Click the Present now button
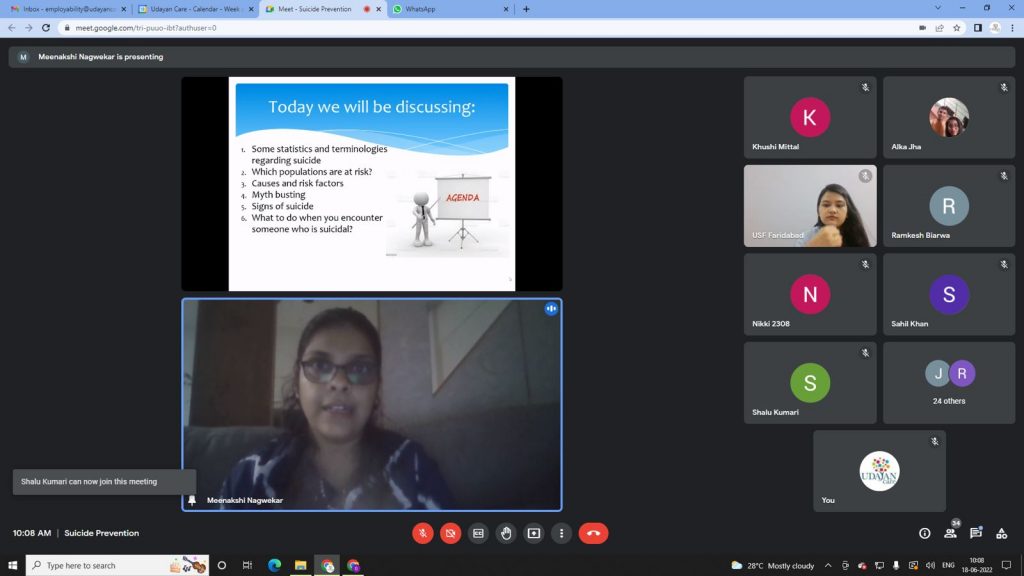This screenshot has height=576, width=1024. coord(534,533)
